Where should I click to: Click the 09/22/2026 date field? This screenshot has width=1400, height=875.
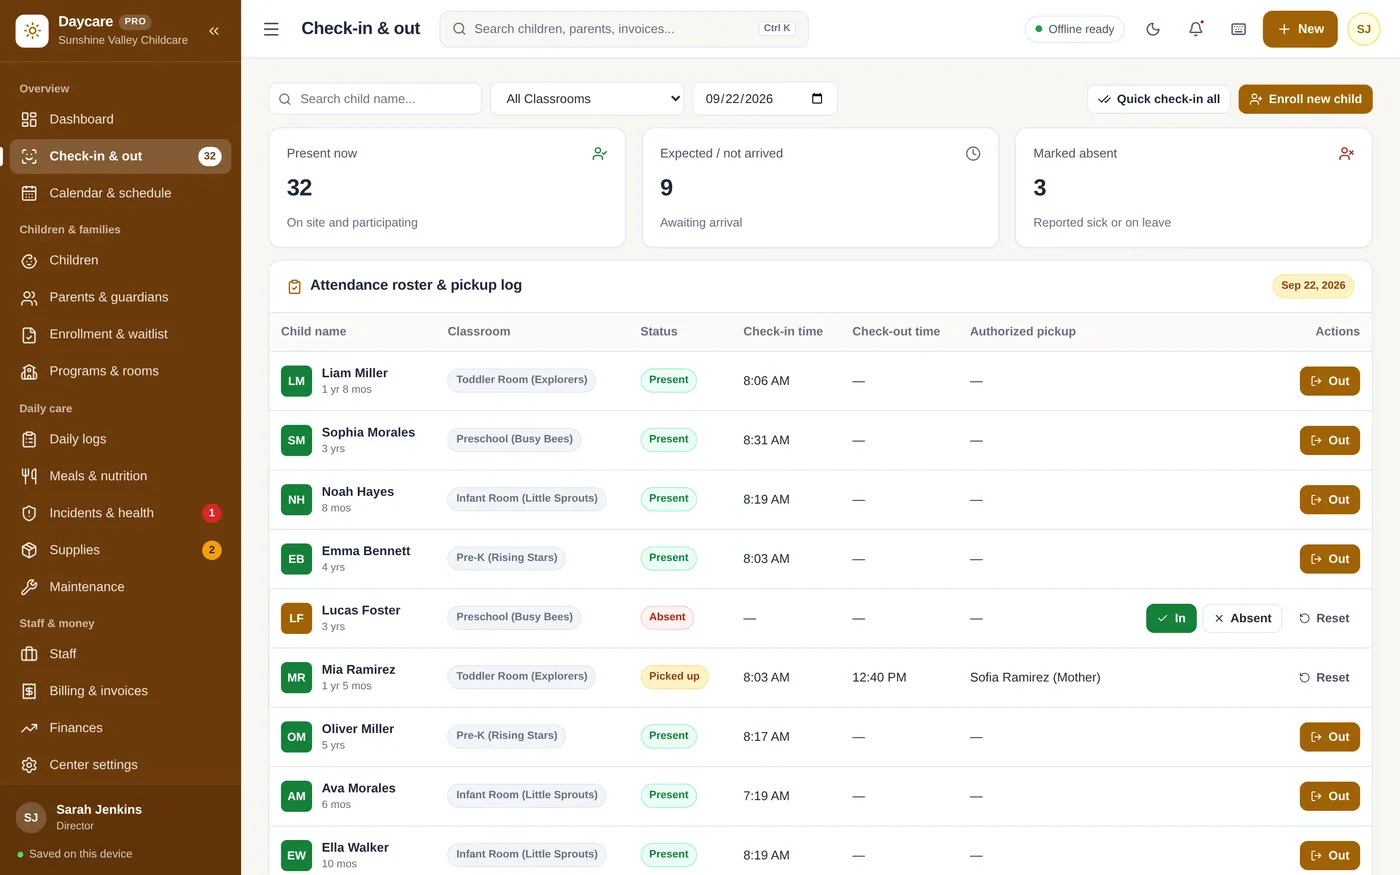click(x=765, y=99)
